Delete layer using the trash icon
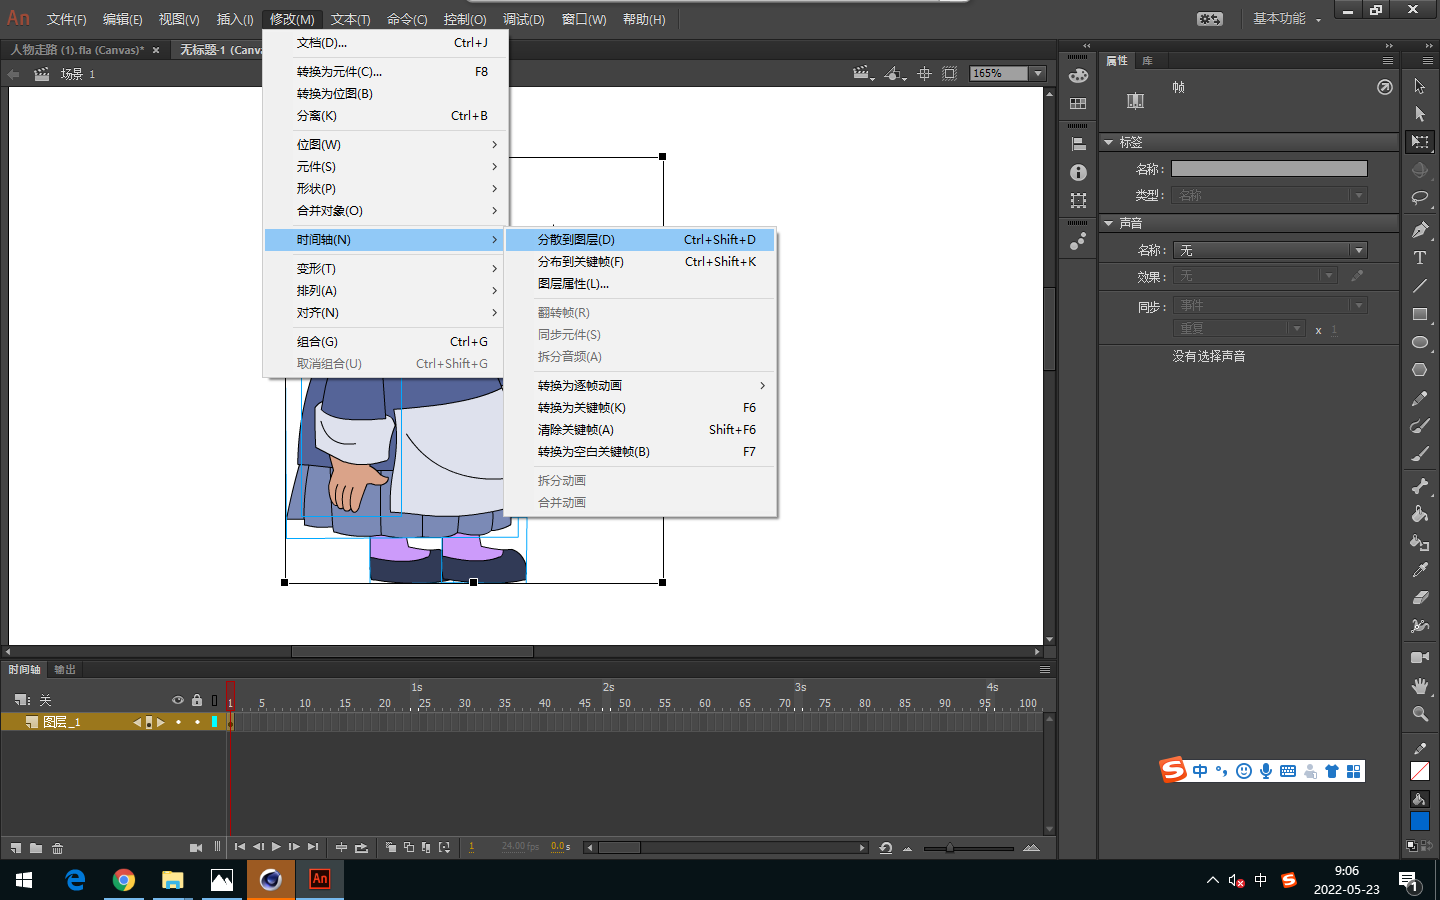Screen dimensions: 1440x900 [58, 848]
